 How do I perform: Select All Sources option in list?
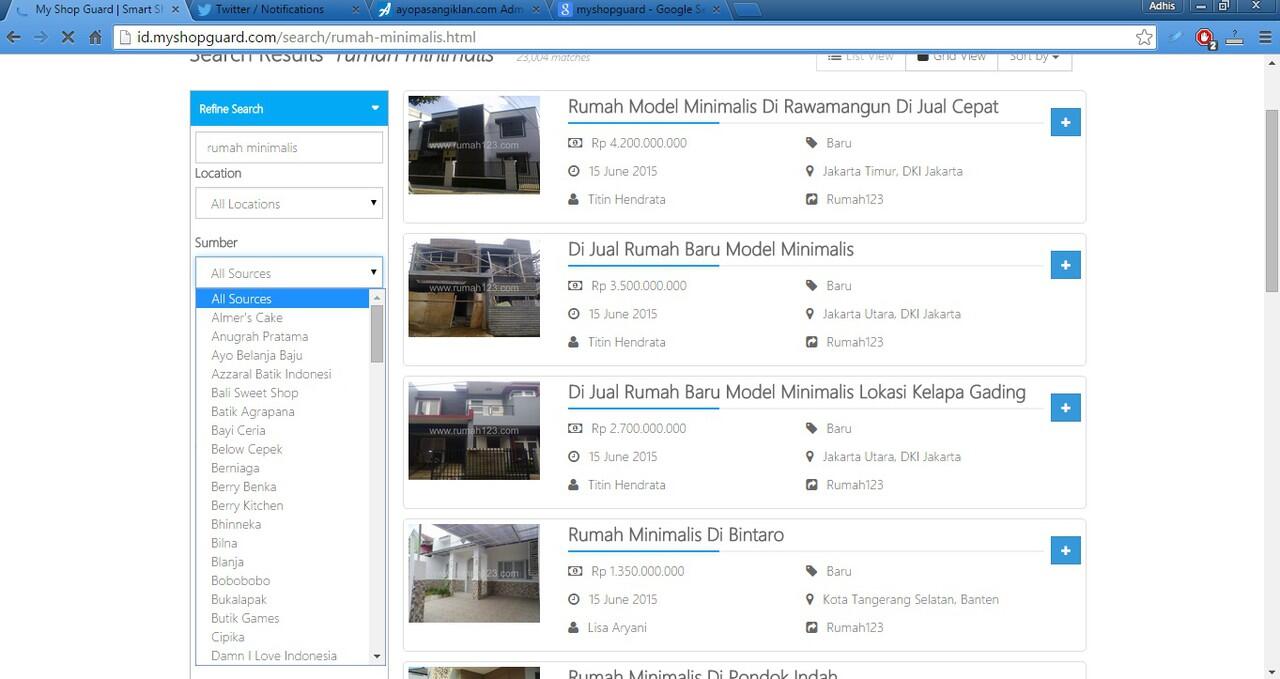click(283, 299)
